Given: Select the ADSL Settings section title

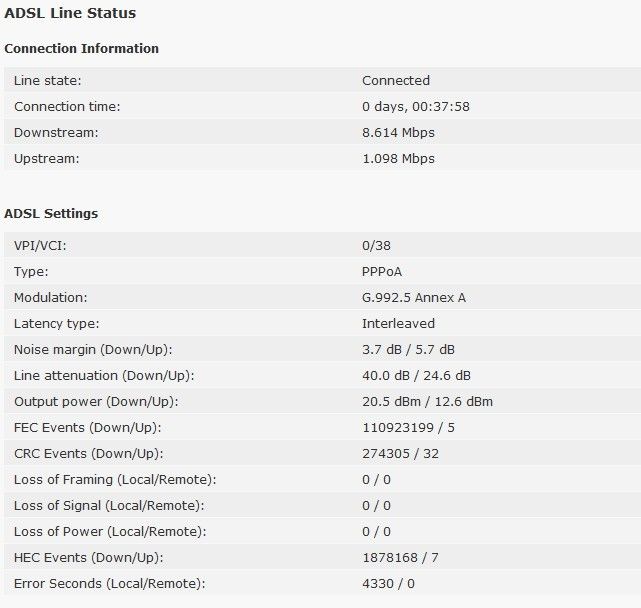Looking at the screenshot, I should point(51,213).
